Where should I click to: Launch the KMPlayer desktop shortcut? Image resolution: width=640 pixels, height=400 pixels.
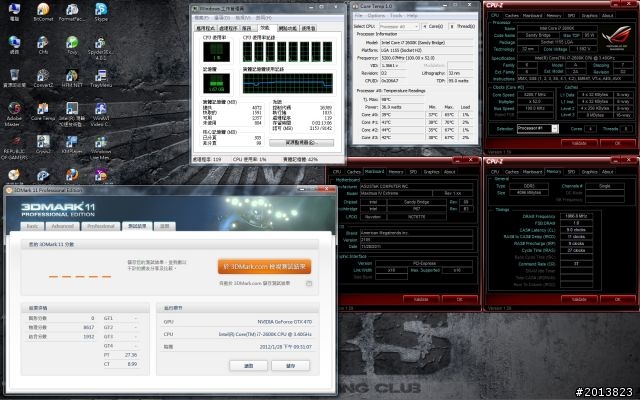(x=72, y=144)
